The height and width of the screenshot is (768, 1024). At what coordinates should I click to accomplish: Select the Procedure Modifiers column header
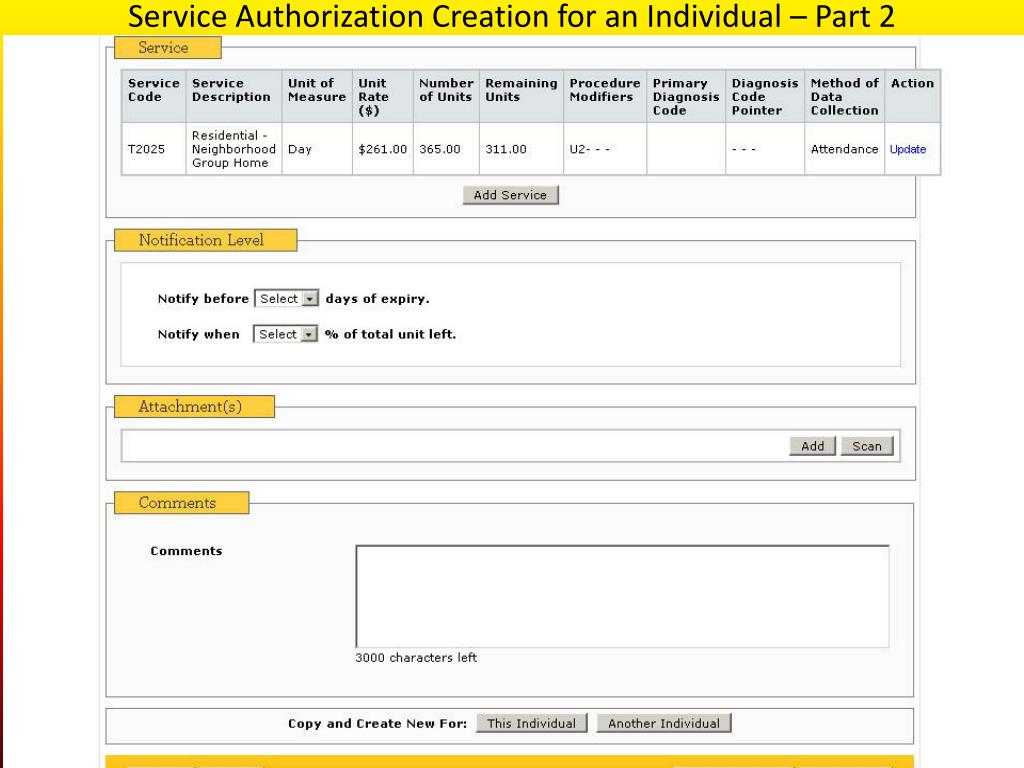point(604,91)
